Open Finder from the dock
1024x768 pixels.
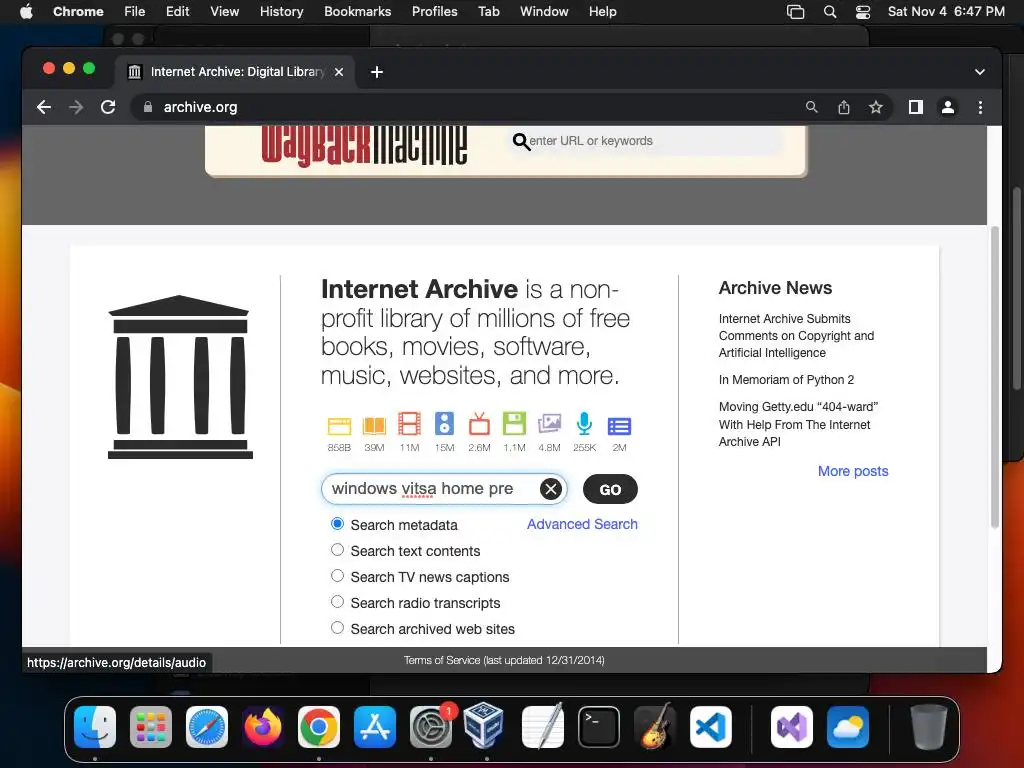[x=95, y=727]
